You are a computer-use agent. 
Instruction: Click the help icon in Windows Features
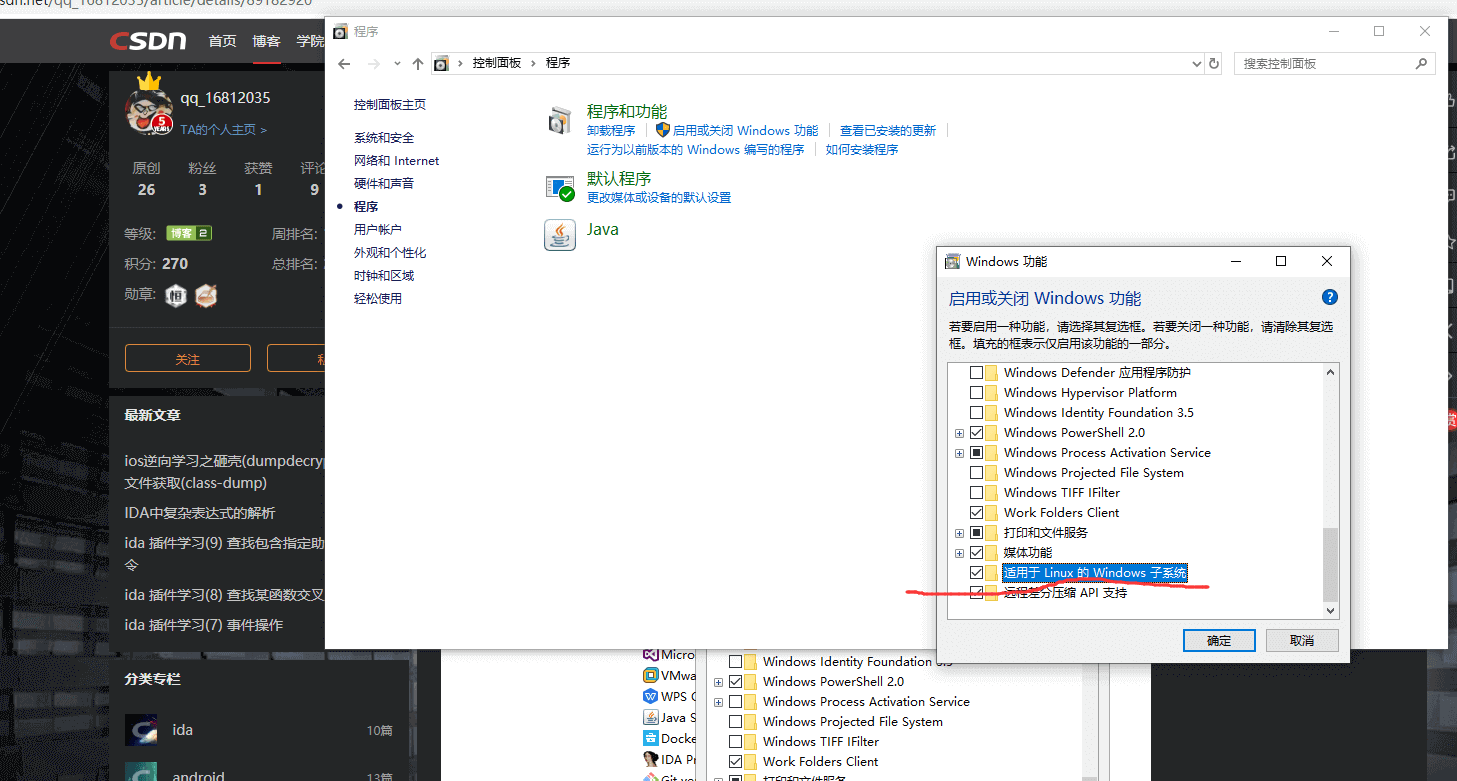pyautogui.click(x=1329, y=297)
